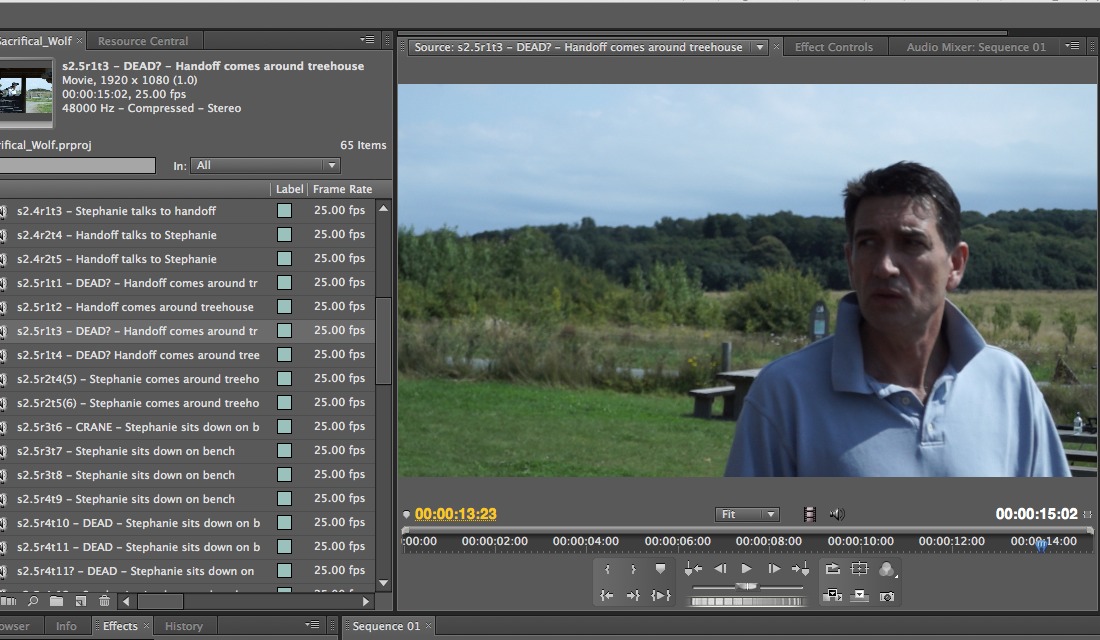The width and height of the screenshot is (1100, 640).
Task: Play the source clip
Action: (746, 569)
